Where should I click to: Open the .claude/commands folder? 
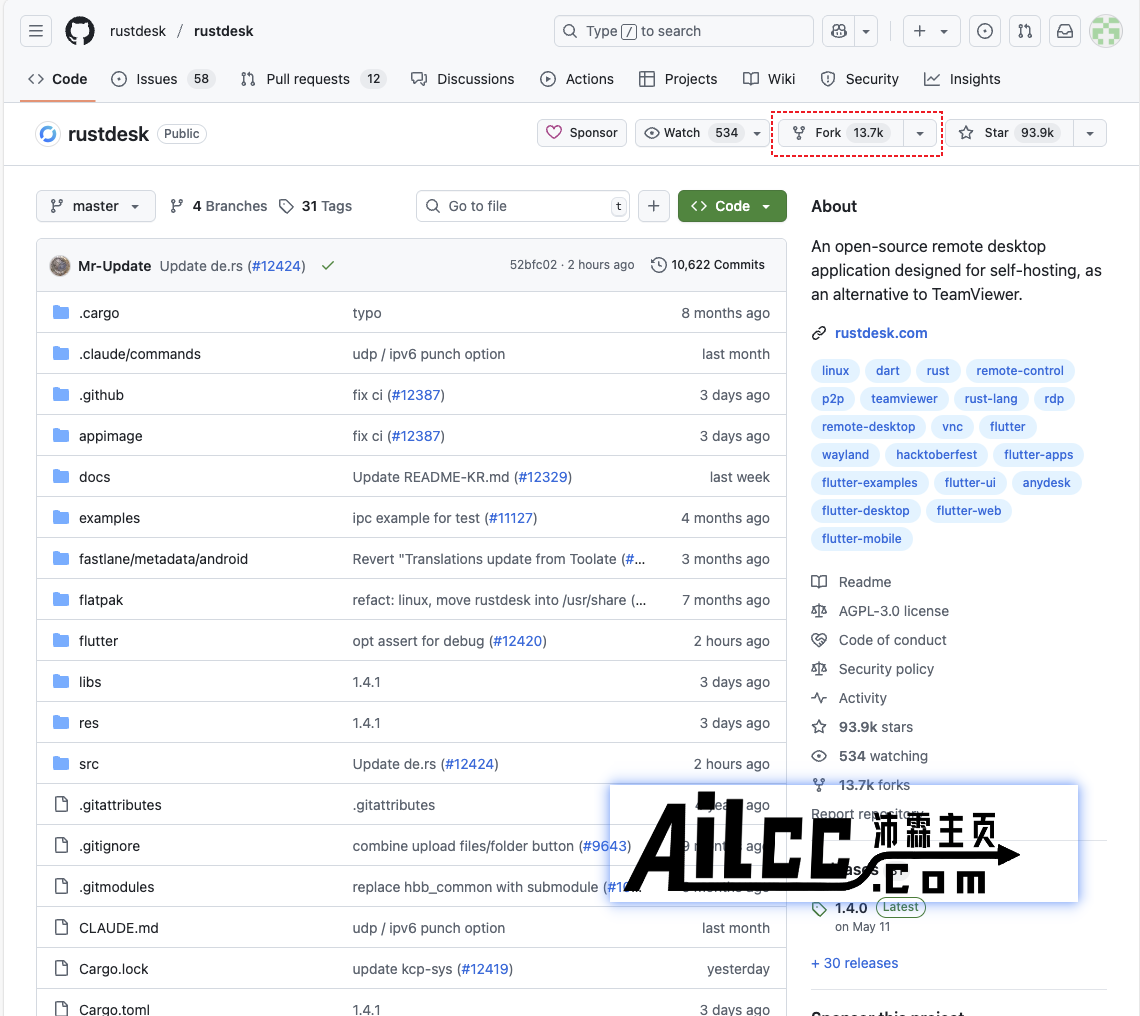tap(140, 354)
